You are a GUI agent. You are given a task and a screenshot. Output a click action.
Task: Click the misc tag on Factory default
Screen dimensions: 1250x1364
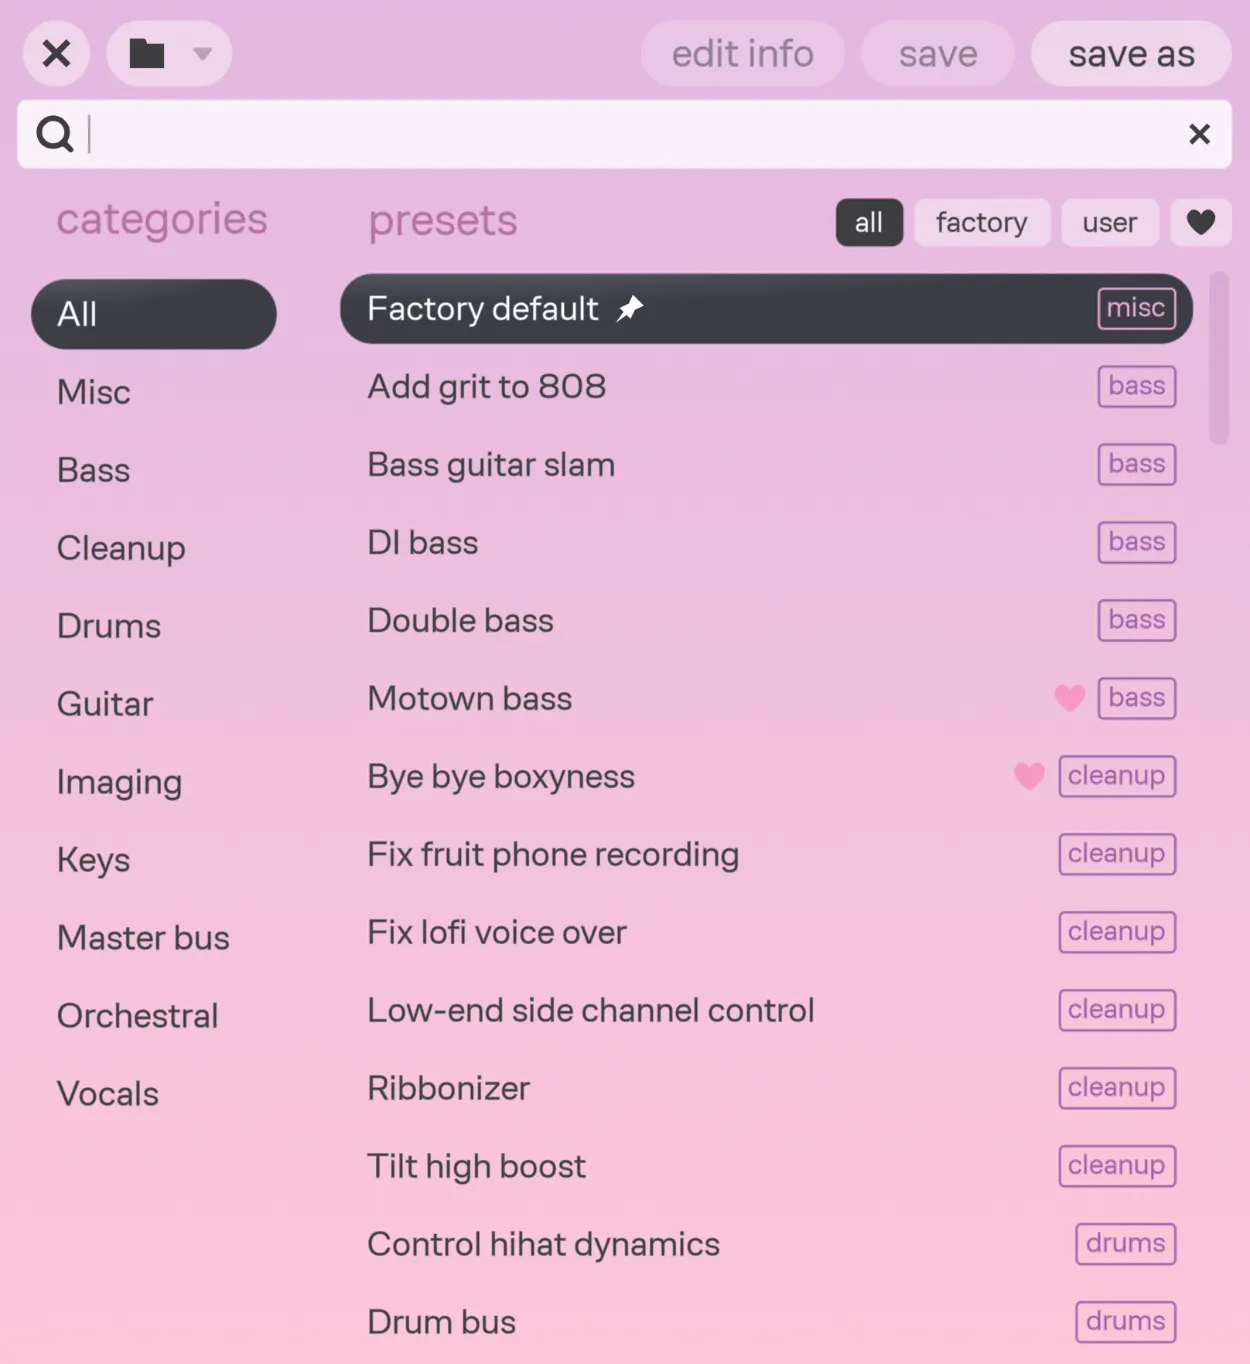(x=1135, y=309)
